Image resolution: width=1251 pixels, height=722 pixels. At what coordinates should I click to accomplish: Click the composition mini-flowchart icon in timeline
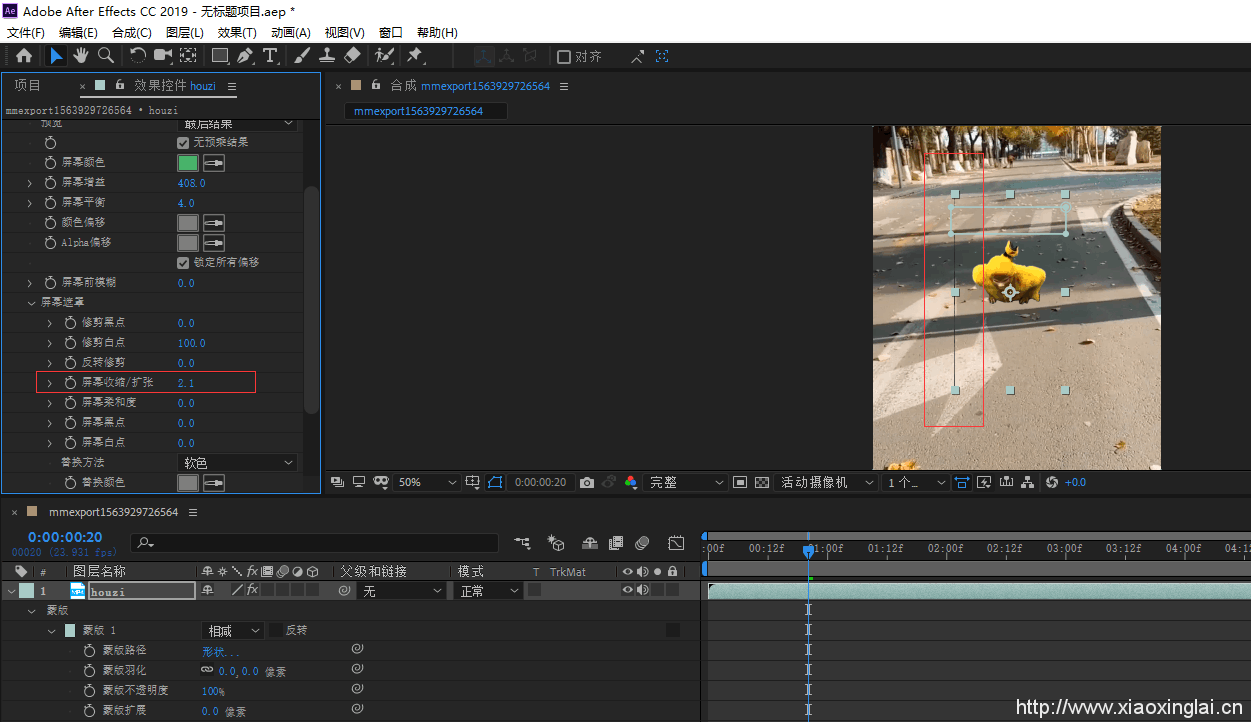(522, 543)
